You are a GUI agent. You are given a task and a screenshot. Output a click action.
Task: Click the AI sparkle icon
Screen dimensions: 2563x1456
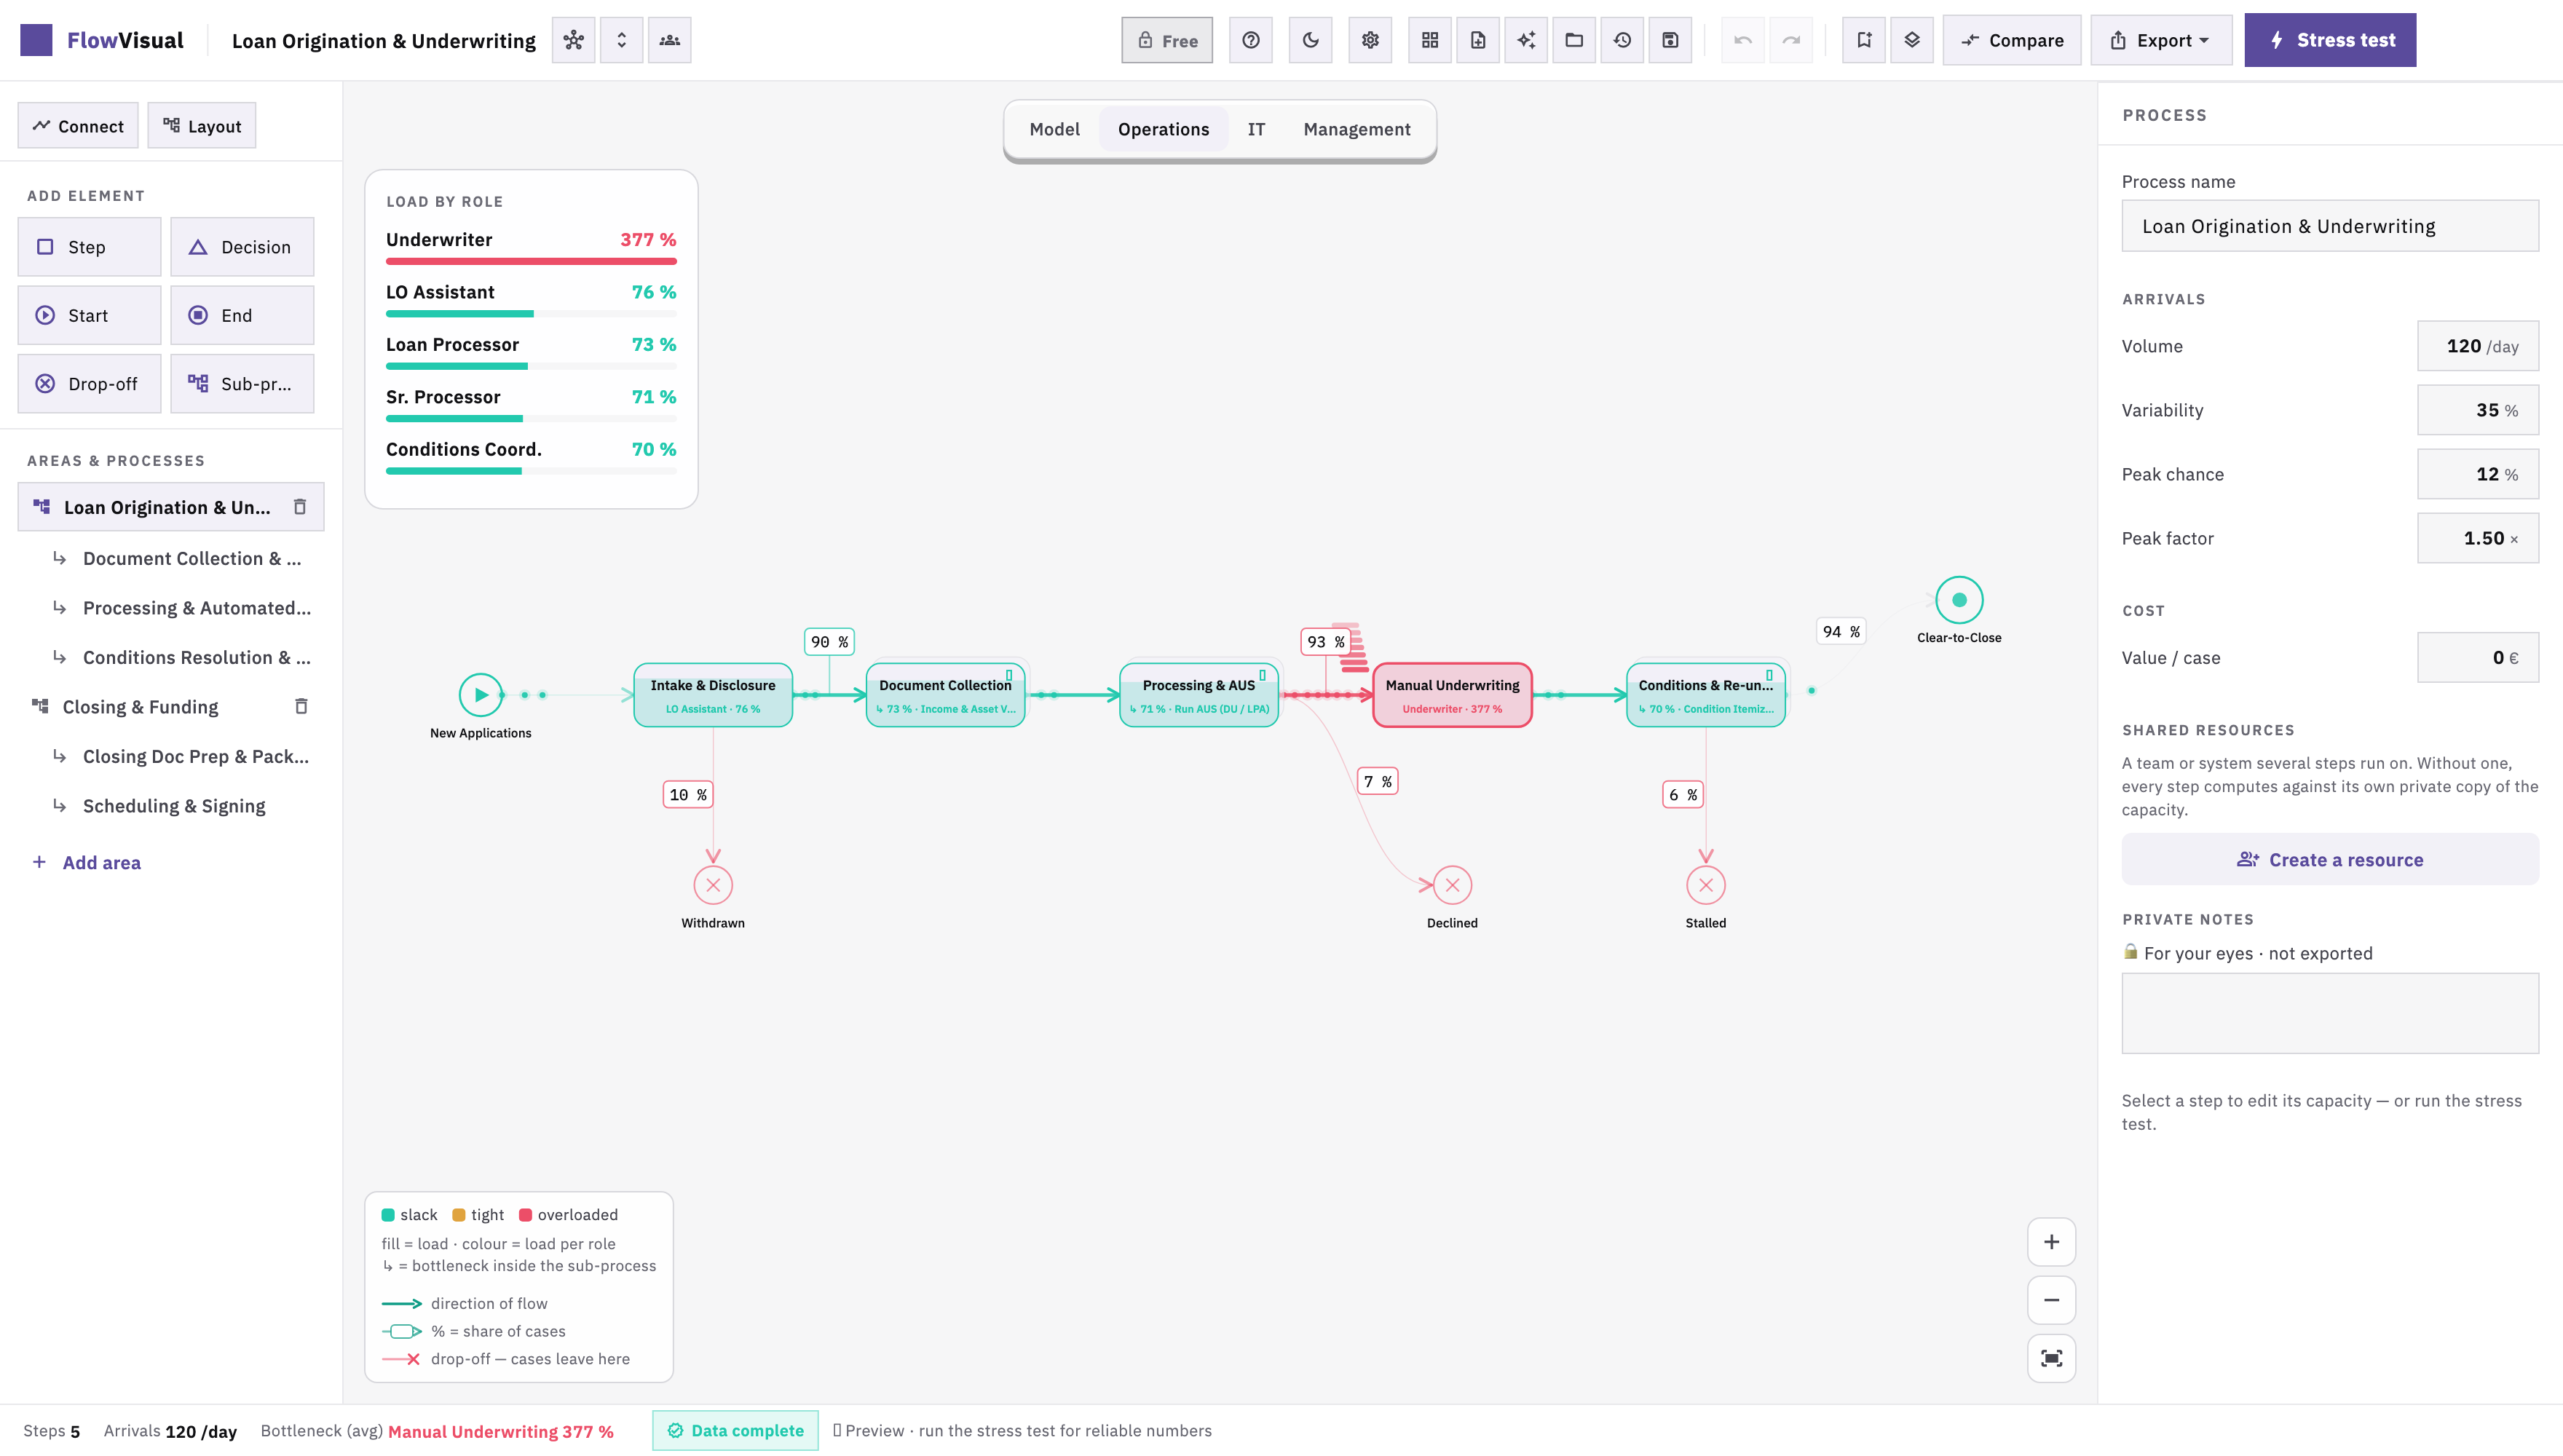click(1526, 40)
